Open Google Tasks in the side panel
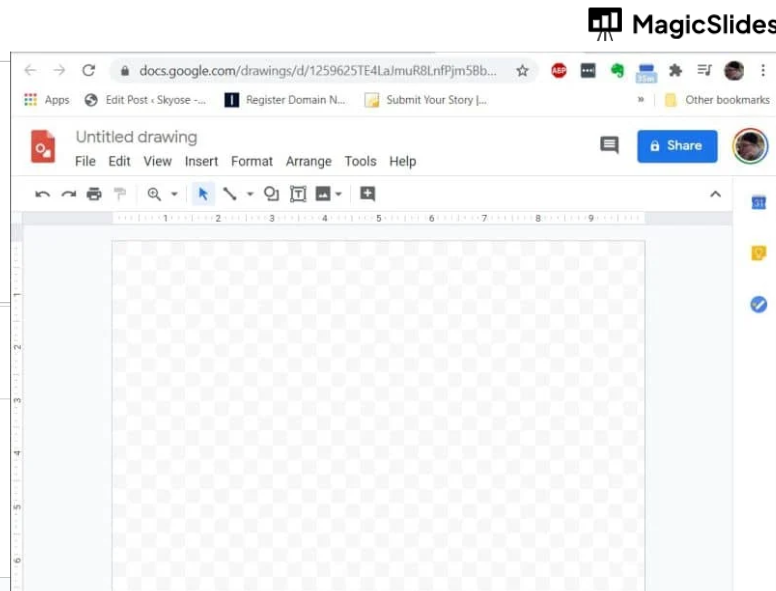The image size is (776, 591). [x=759, y=304]
